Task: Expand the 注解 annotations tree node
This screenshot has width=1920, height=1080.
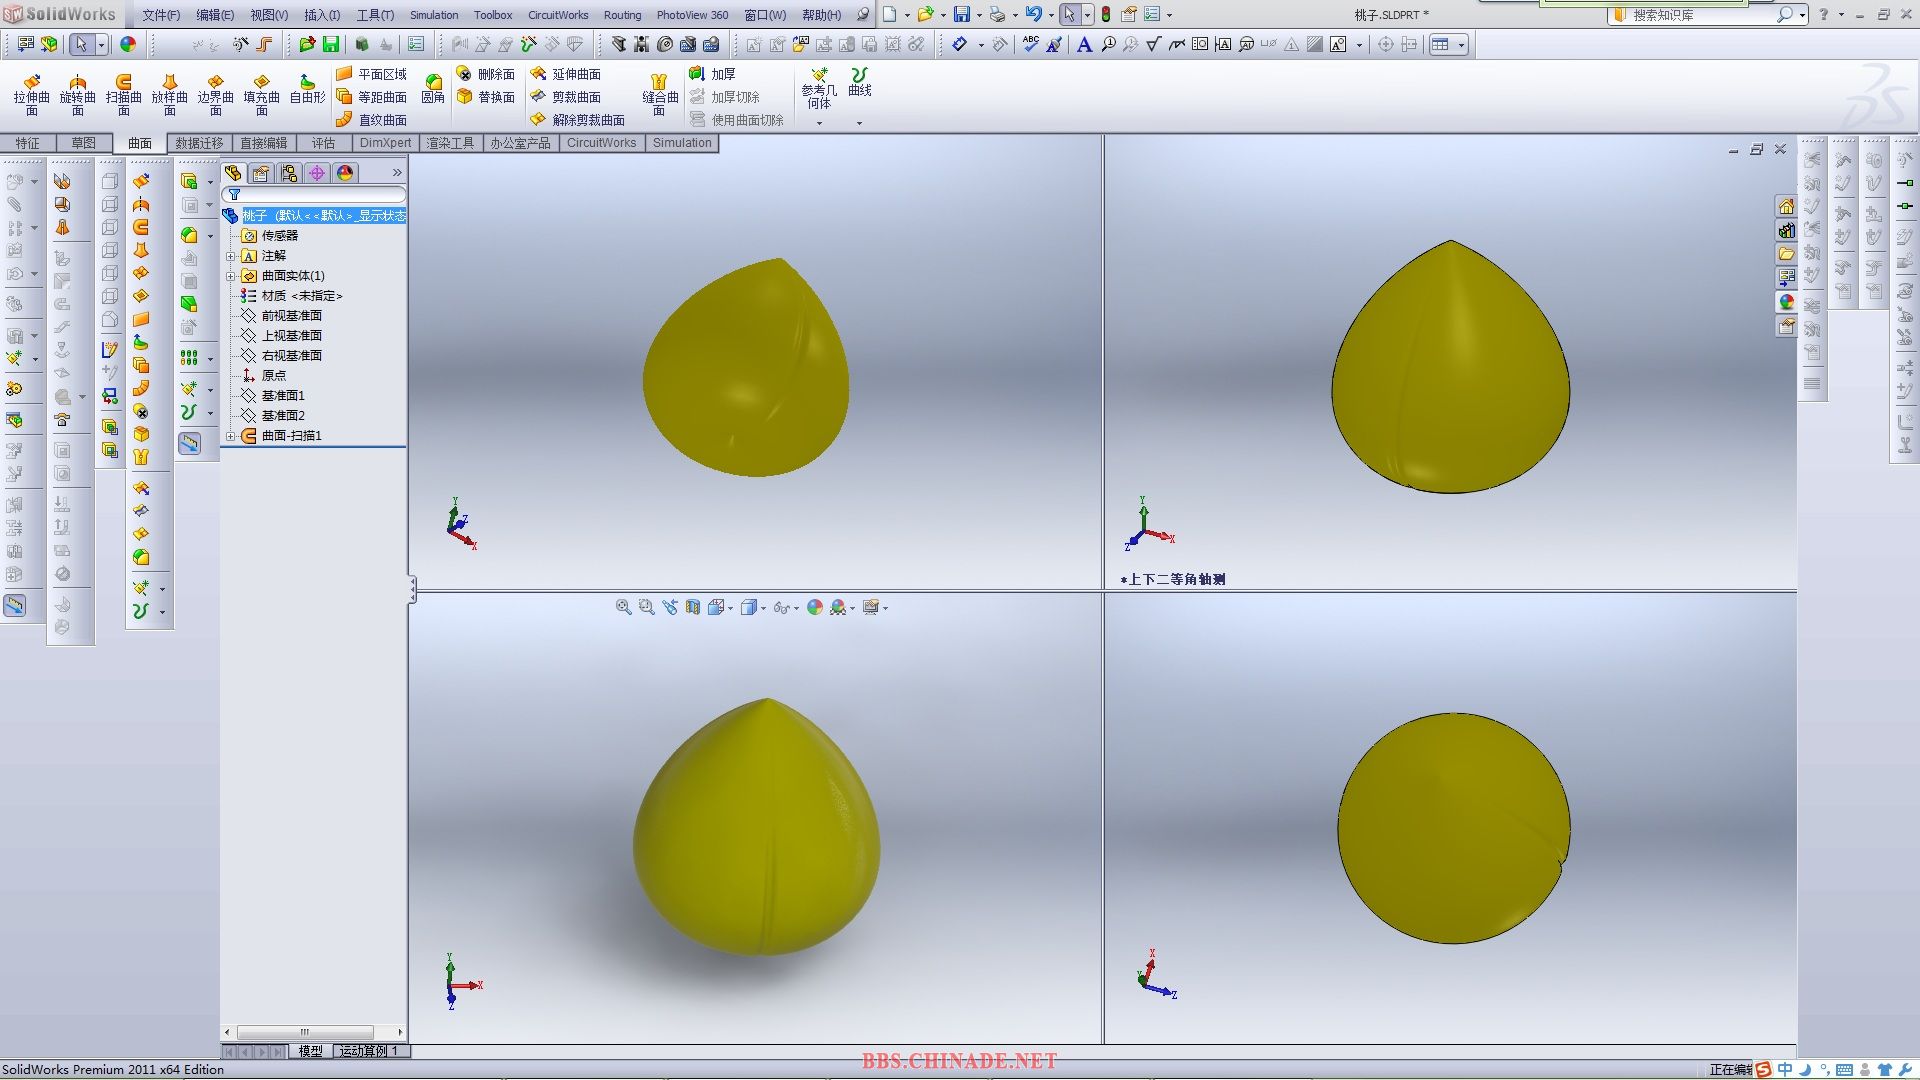Action: 231,256
